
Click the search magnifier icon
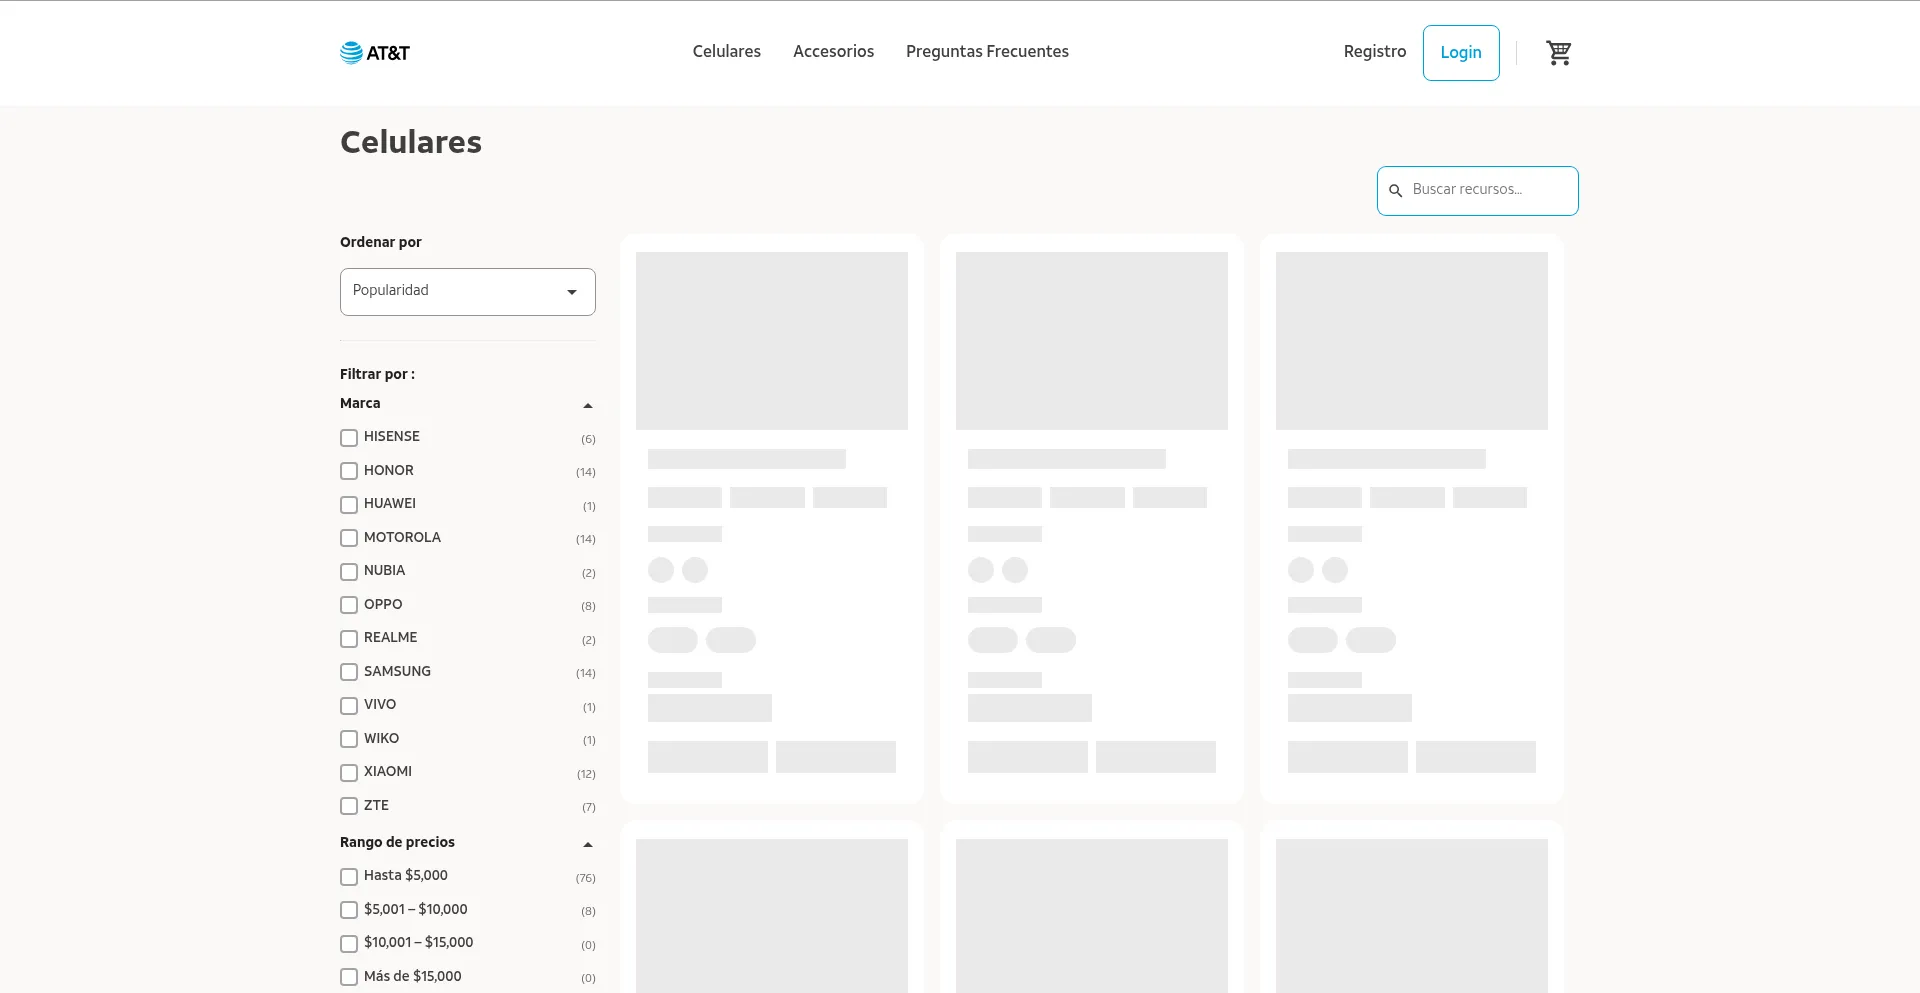pyautogui.click(x=1396, y=191)
